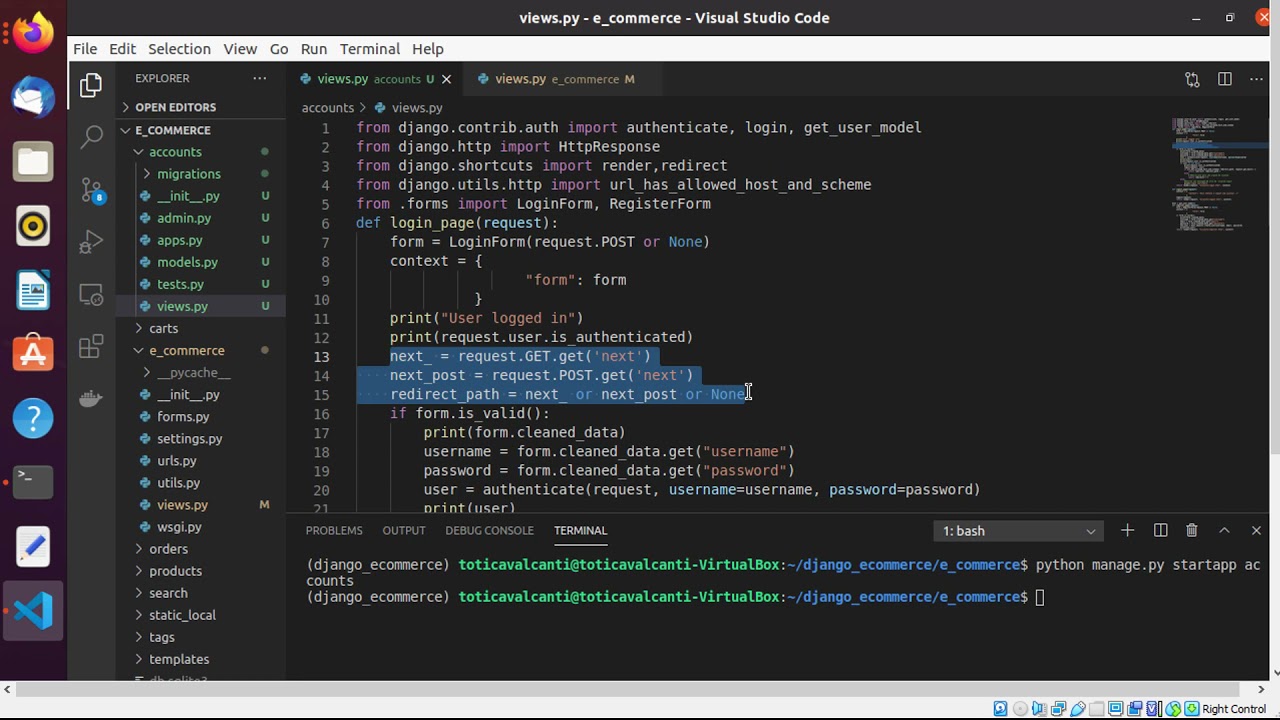Switch to the DEBUG CONSOLE tab

(489, 531)
